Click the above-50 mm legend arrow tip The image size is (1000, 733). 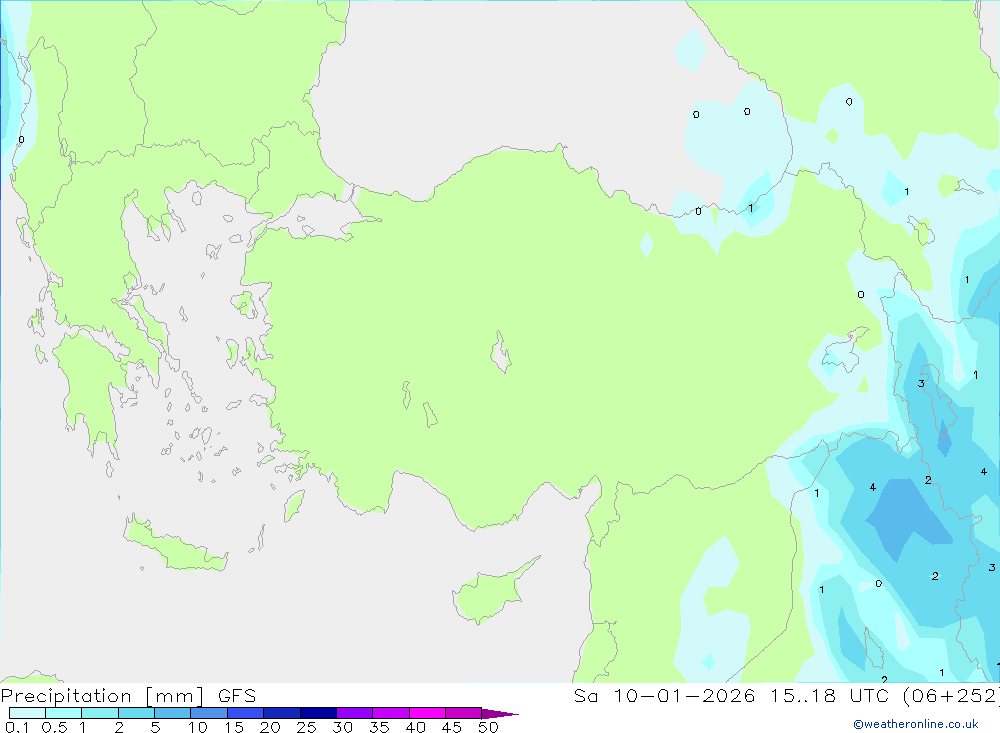(x=500, y=714)
